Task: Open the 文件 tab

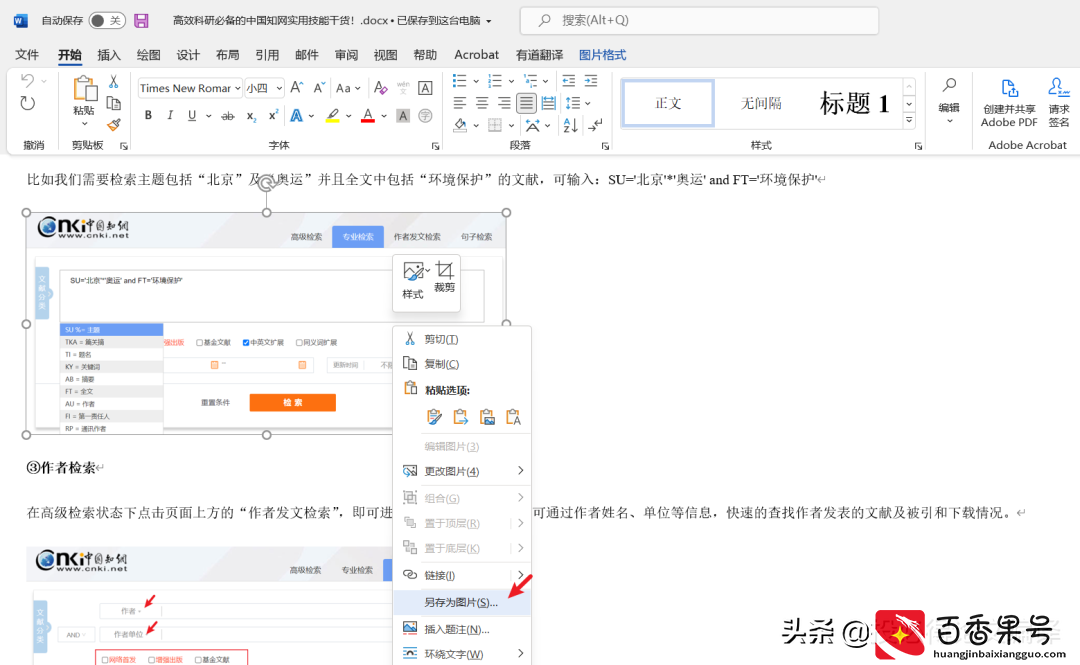Action: [x=27, y=55]
